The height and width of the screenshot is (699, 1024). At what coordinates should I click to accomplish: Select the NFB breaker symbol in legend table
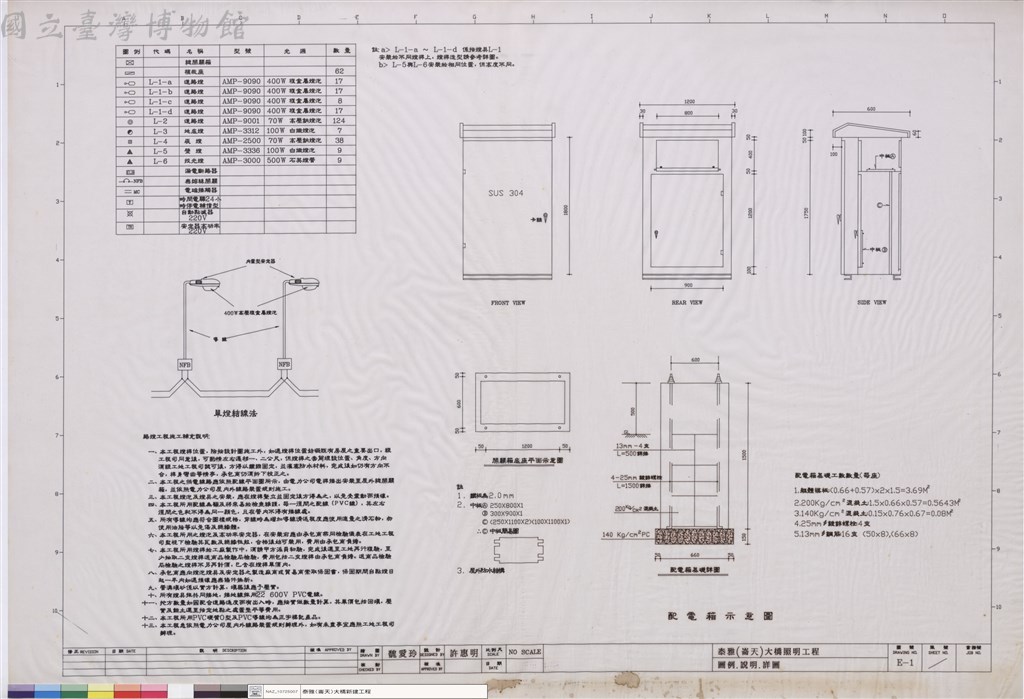pos(130,180)
